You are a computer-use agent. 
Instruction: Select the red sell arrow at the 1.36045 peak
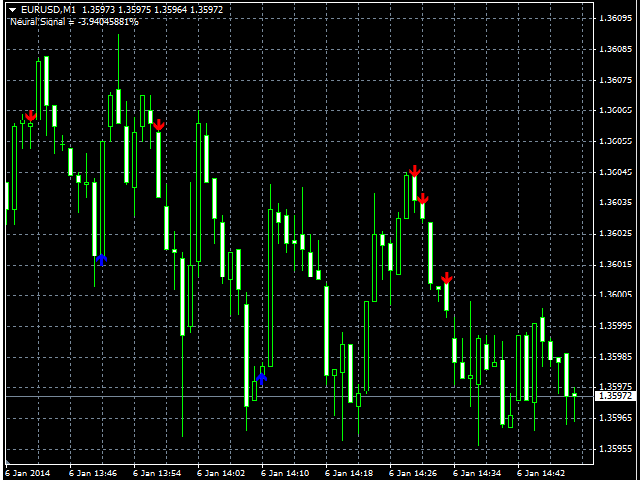tap(415, 171)
